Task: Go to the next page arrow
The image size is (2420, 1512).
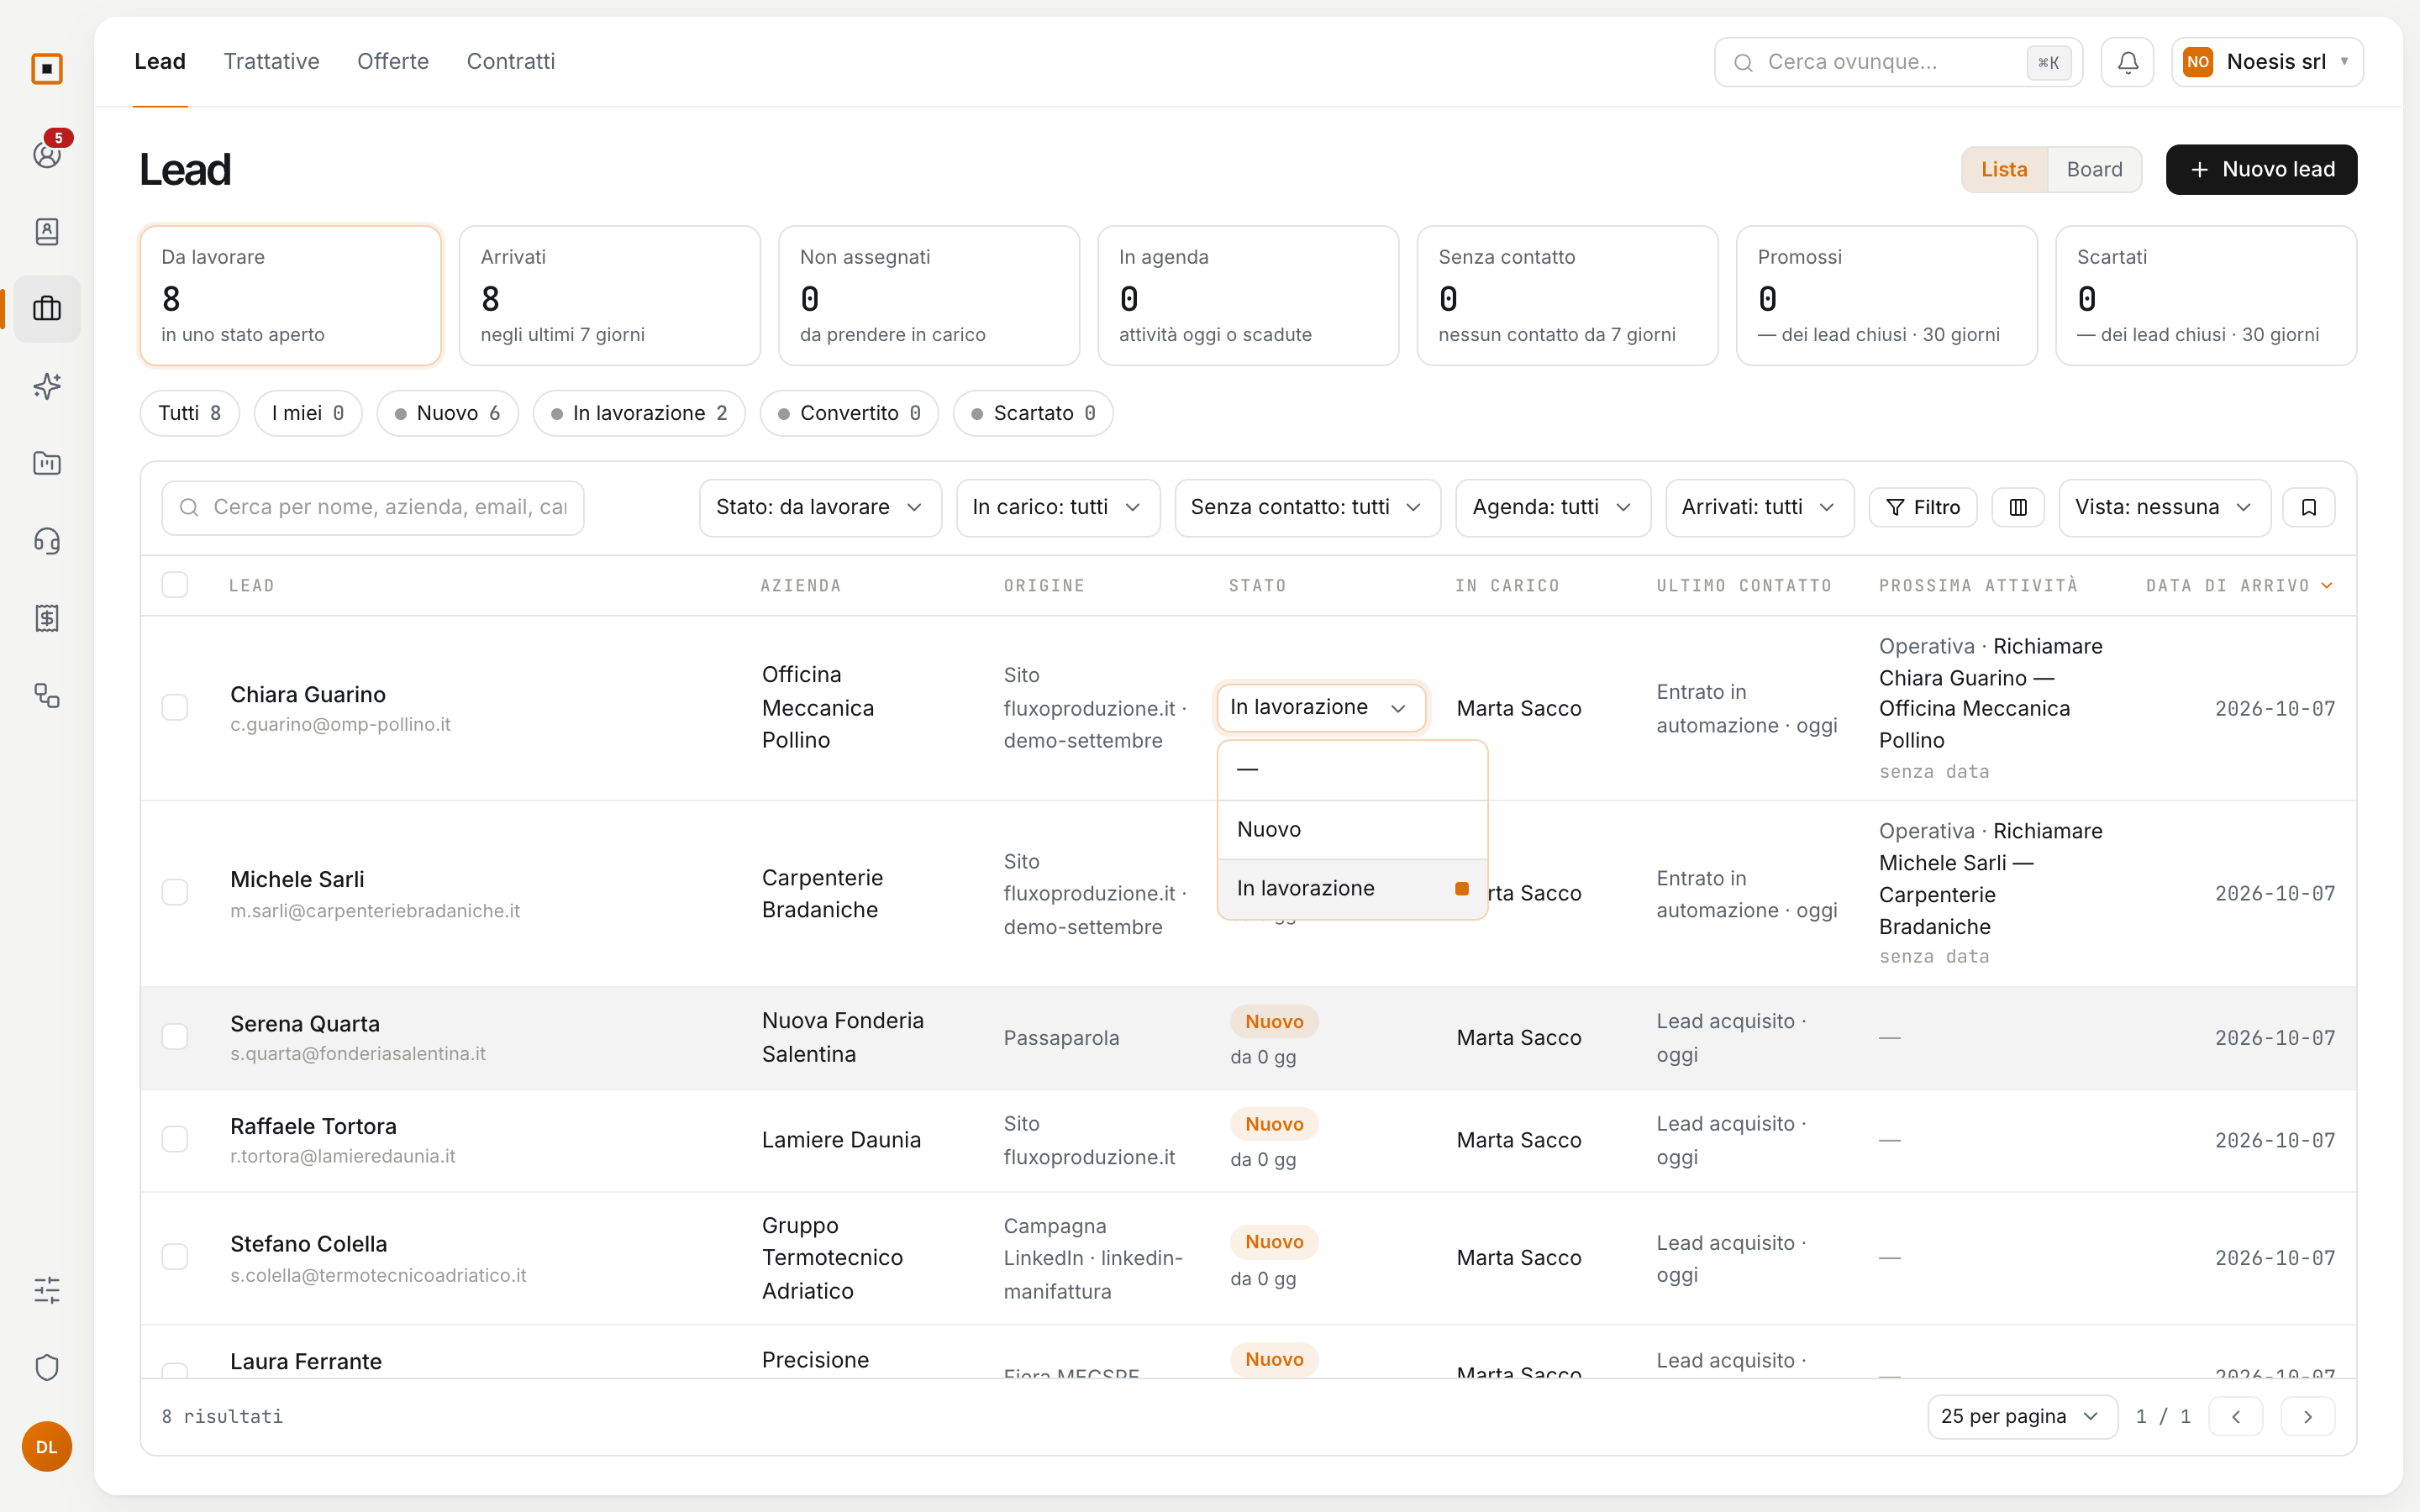Action: (x=2307, y=1416)
